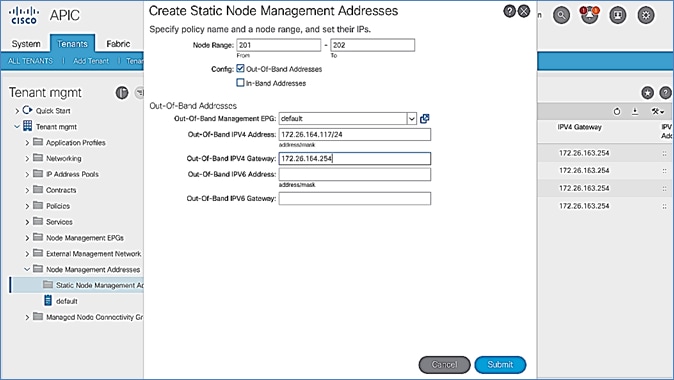
Task: Click the Application Profiles folder icon
Action: click(x=38, y=142)
